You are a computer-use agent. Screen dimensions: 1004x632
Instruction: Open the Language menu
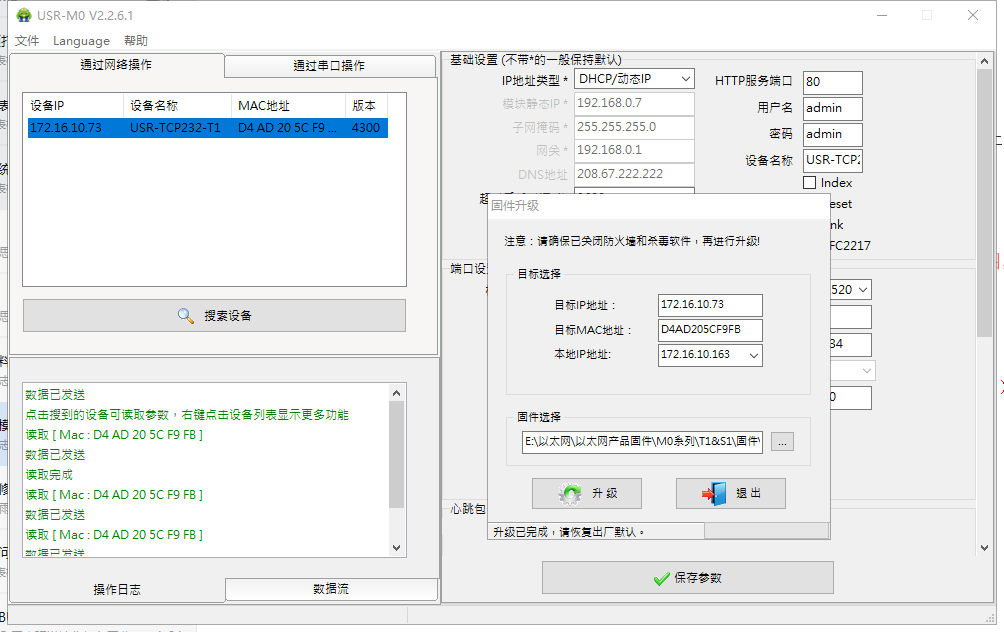[x=81, y=41]
